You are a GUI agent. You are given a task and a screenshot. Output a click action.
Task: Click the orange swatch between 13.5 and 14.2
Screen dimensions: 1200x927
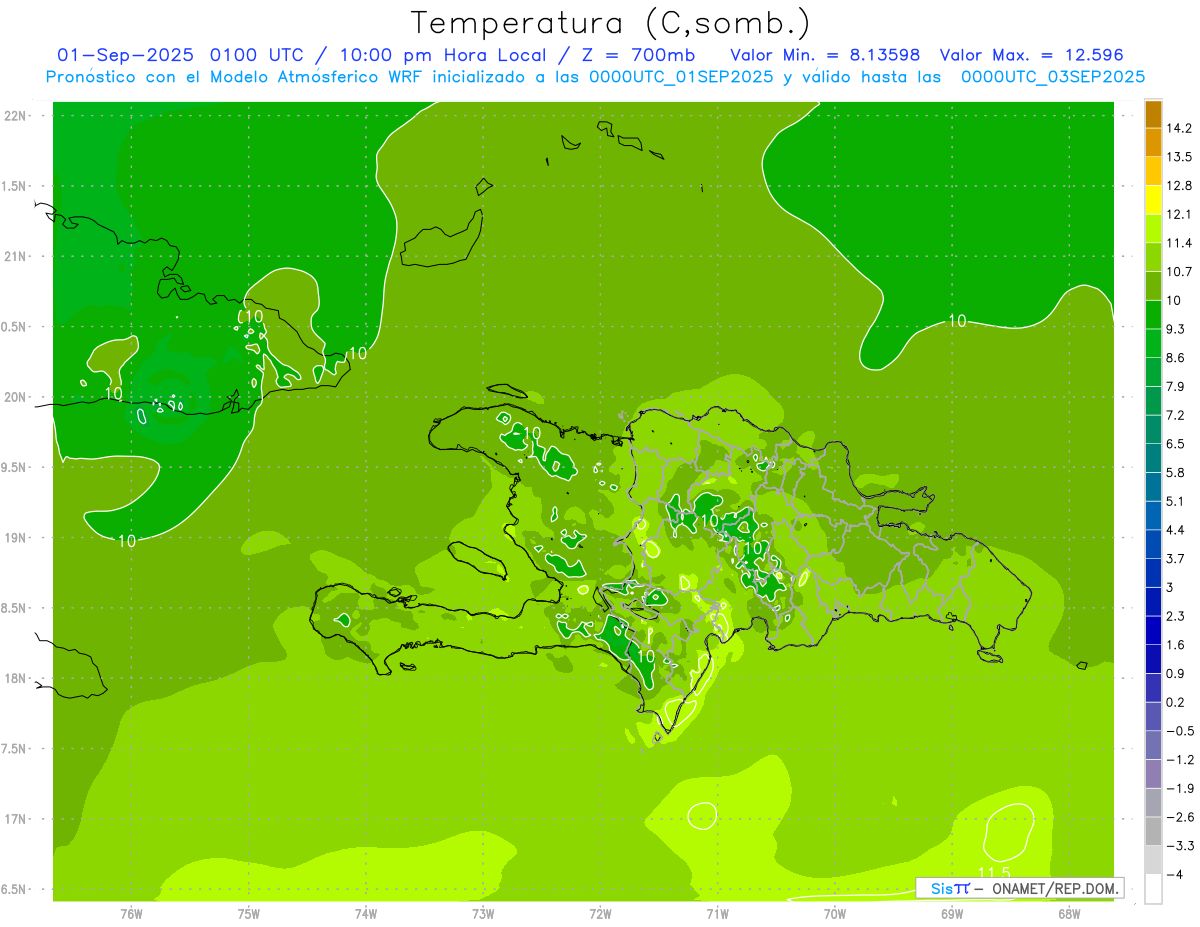point(1153,142)
